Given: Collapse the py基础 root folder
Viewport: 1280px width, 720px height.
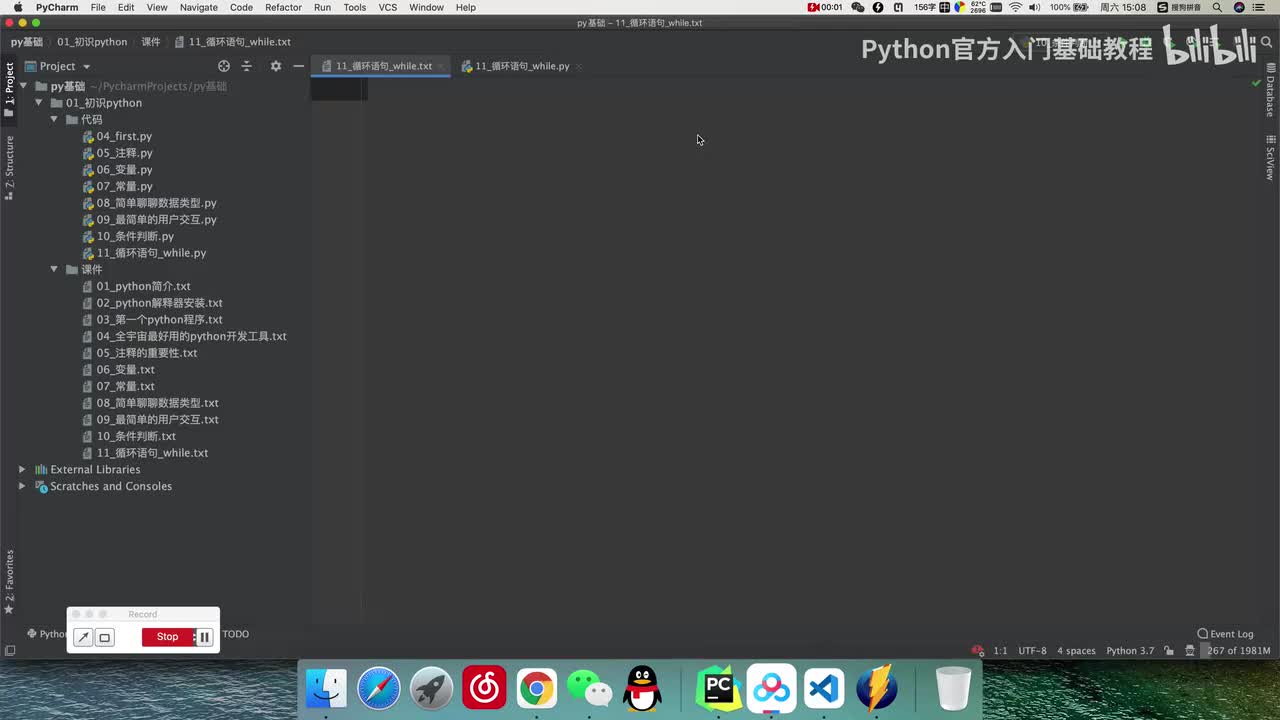Looking at the screenshot, I should point(25,86).
